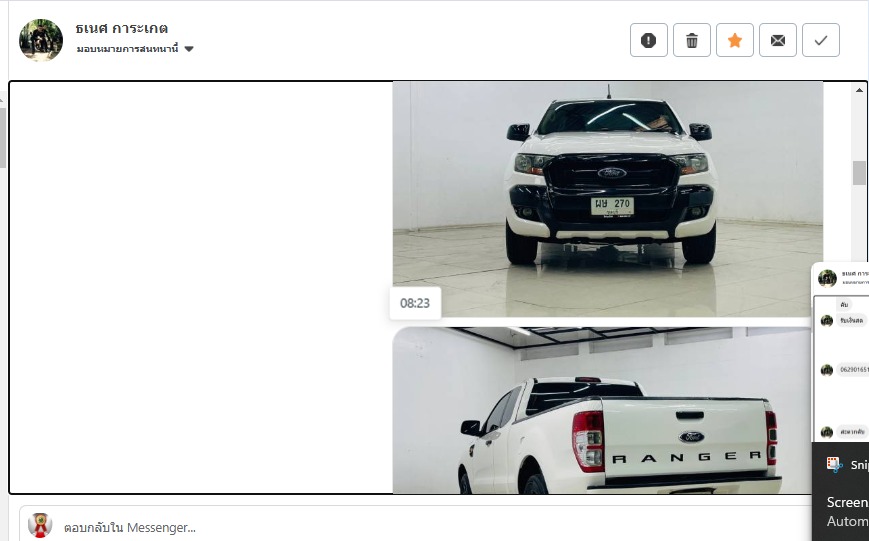Mark the conversation as done with the checkmark
This screenshot has width=869, height=541.
pyautogui.click(x=821, y=40)
